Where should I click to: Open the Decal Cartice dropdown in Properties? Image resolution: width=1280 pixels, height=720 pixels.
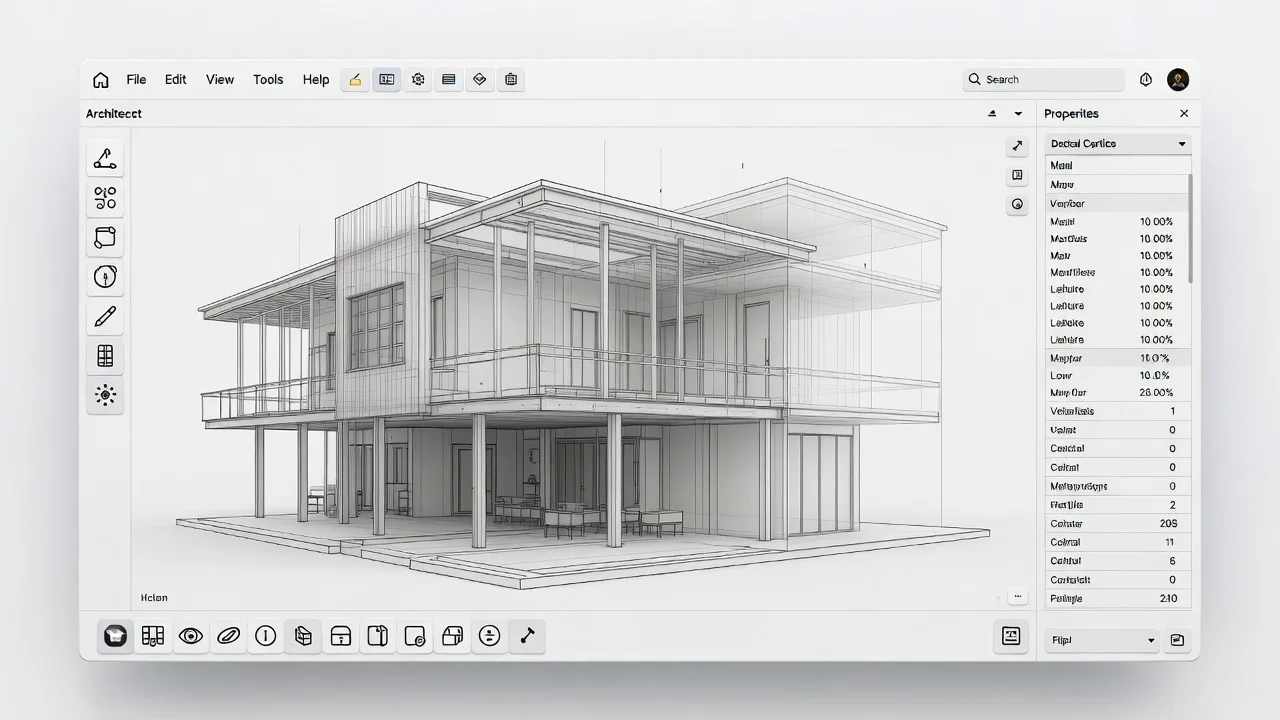pyautogui.click(x=1117, y=143)
